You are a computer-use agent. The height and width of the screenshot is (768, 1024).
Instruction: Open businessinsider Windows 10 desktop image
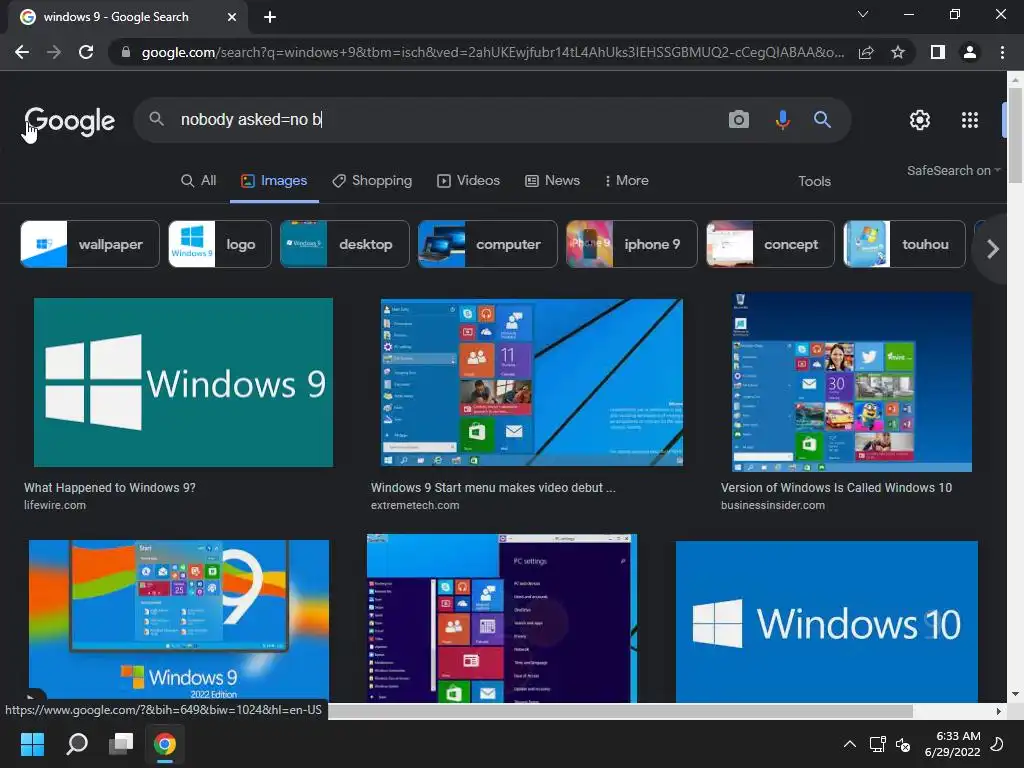tap(852, 382)
